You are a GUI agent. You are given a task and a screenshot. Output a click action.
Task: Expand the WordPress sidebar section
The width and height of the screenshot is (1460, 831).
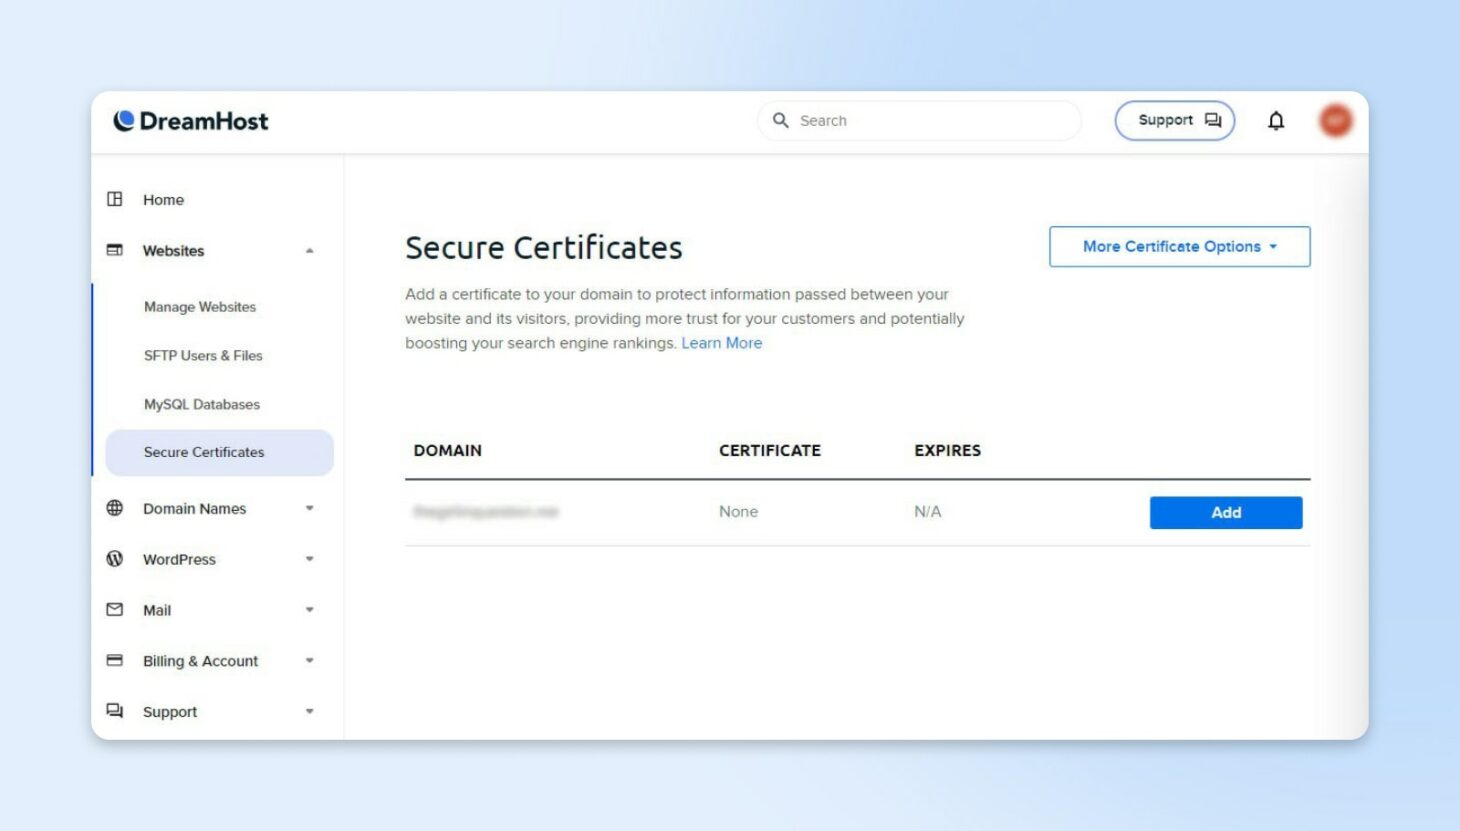[309, 559]
